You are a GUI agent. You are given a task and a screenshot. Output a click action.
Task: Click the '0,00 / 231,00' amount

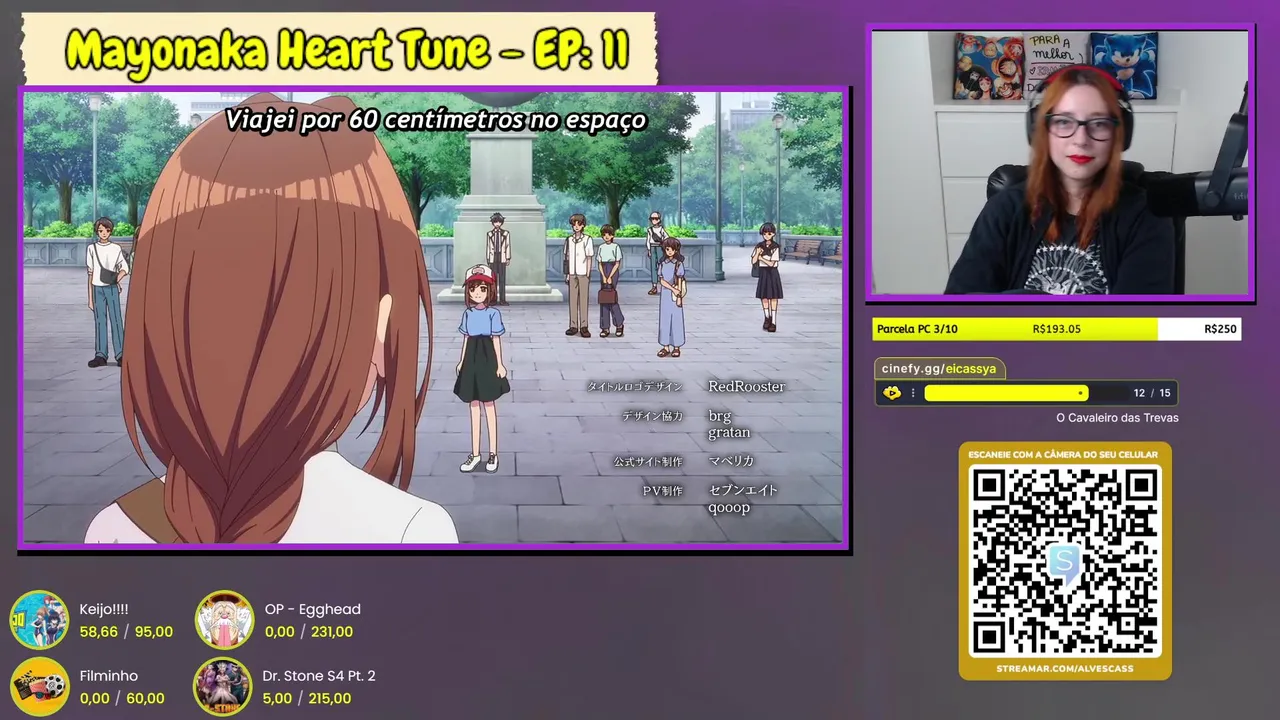309,632
